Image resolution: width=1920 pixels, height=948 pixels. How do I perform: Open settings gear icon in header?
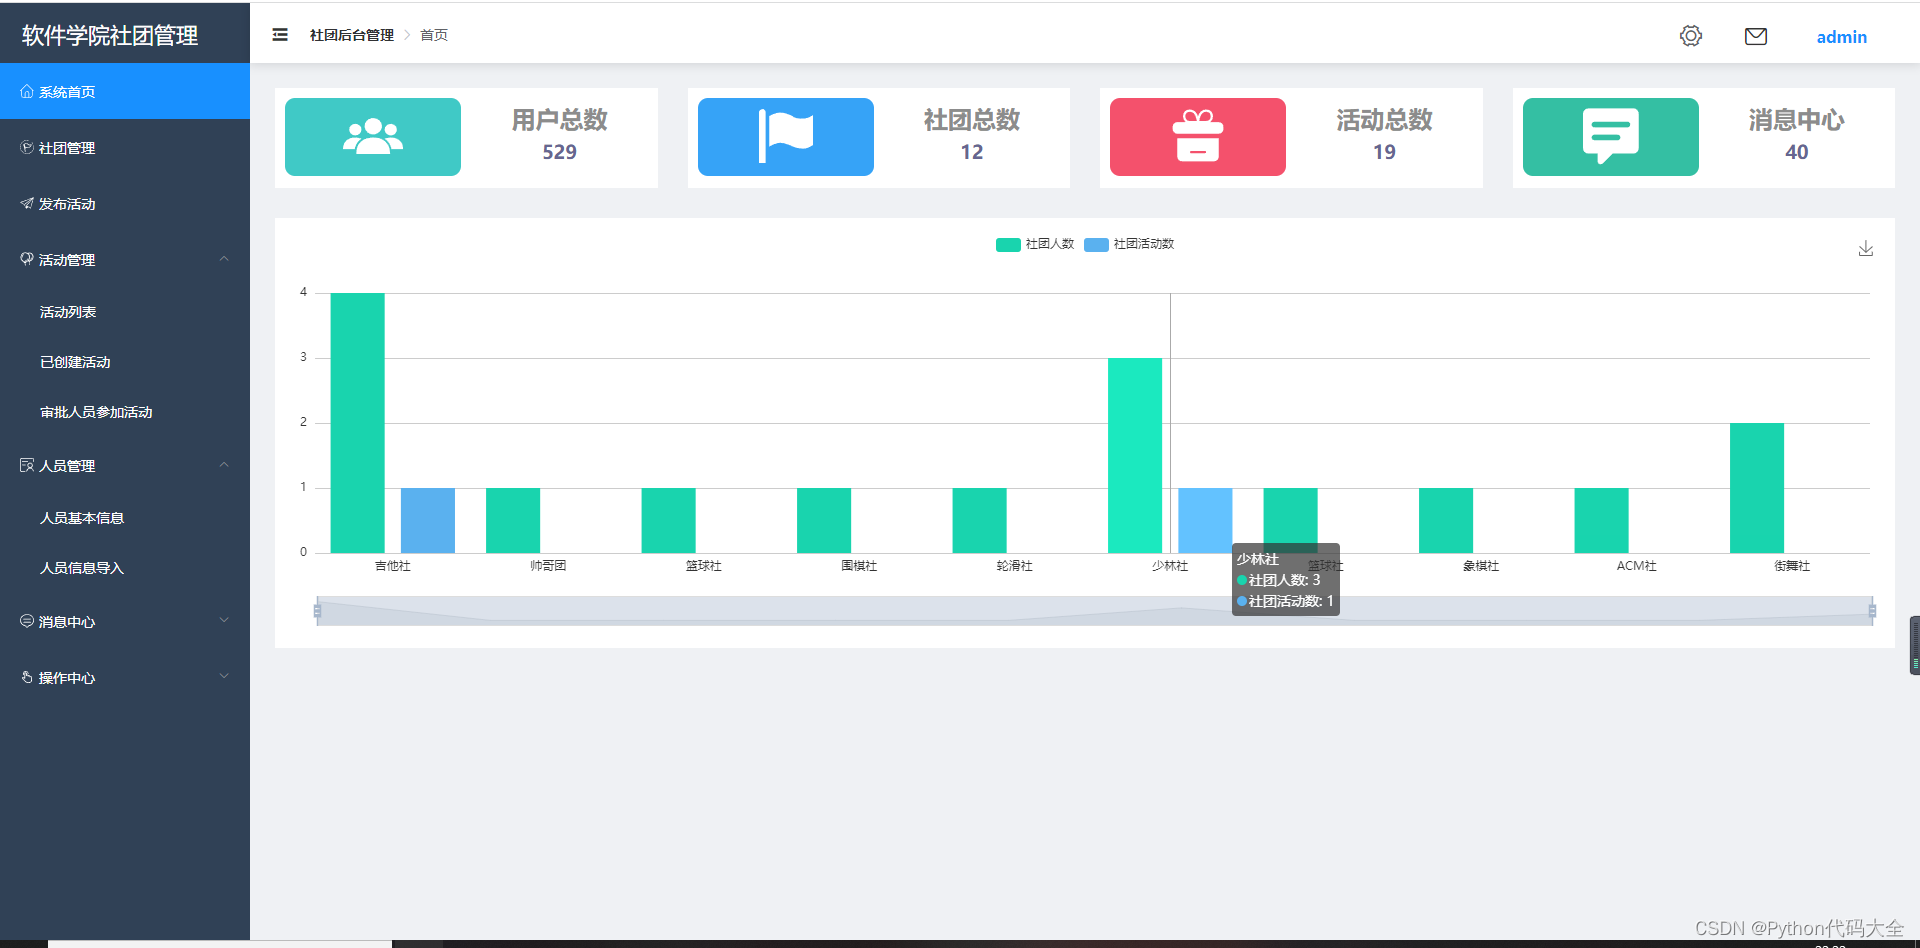tap(1691, 36)
